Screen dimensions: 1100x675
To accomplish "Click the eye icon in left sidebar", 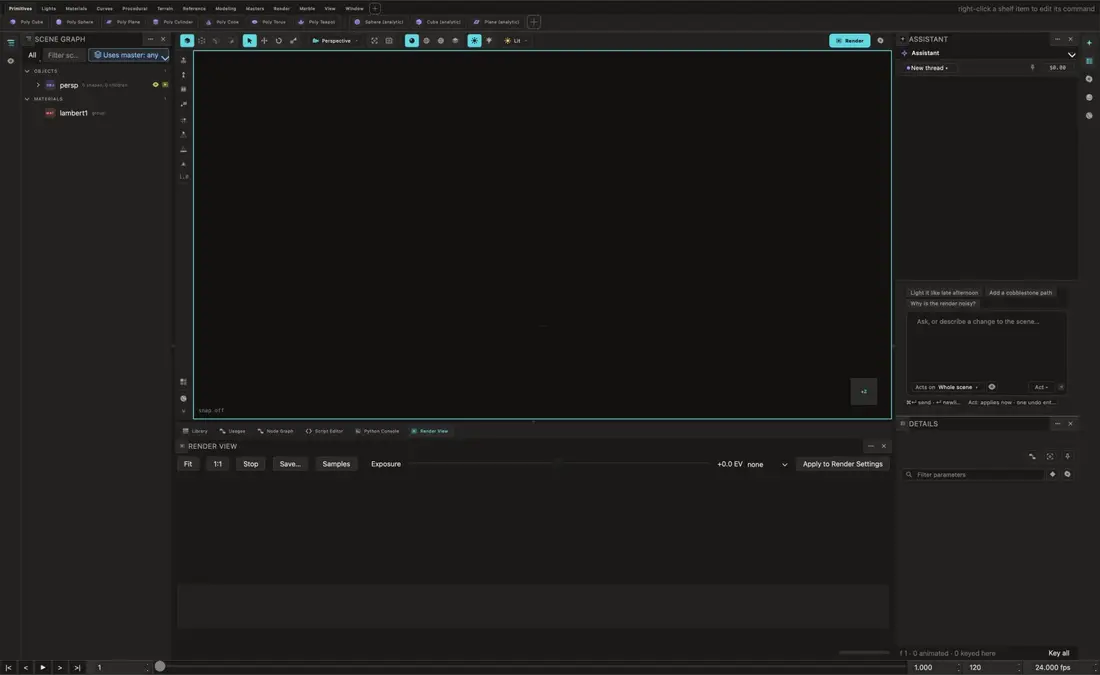I will (11, 61).
